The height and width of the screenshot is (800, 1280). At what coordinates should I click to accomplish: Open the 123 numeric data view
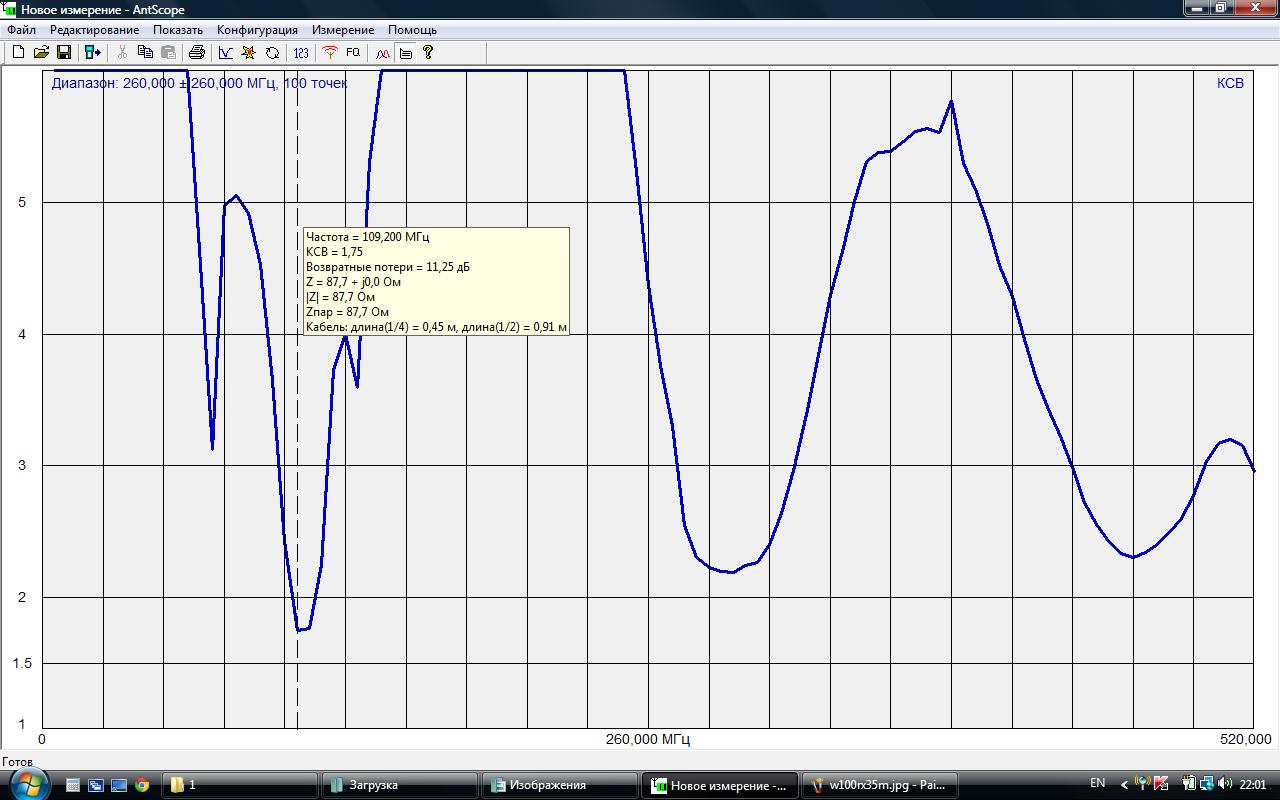pos(301,52)
